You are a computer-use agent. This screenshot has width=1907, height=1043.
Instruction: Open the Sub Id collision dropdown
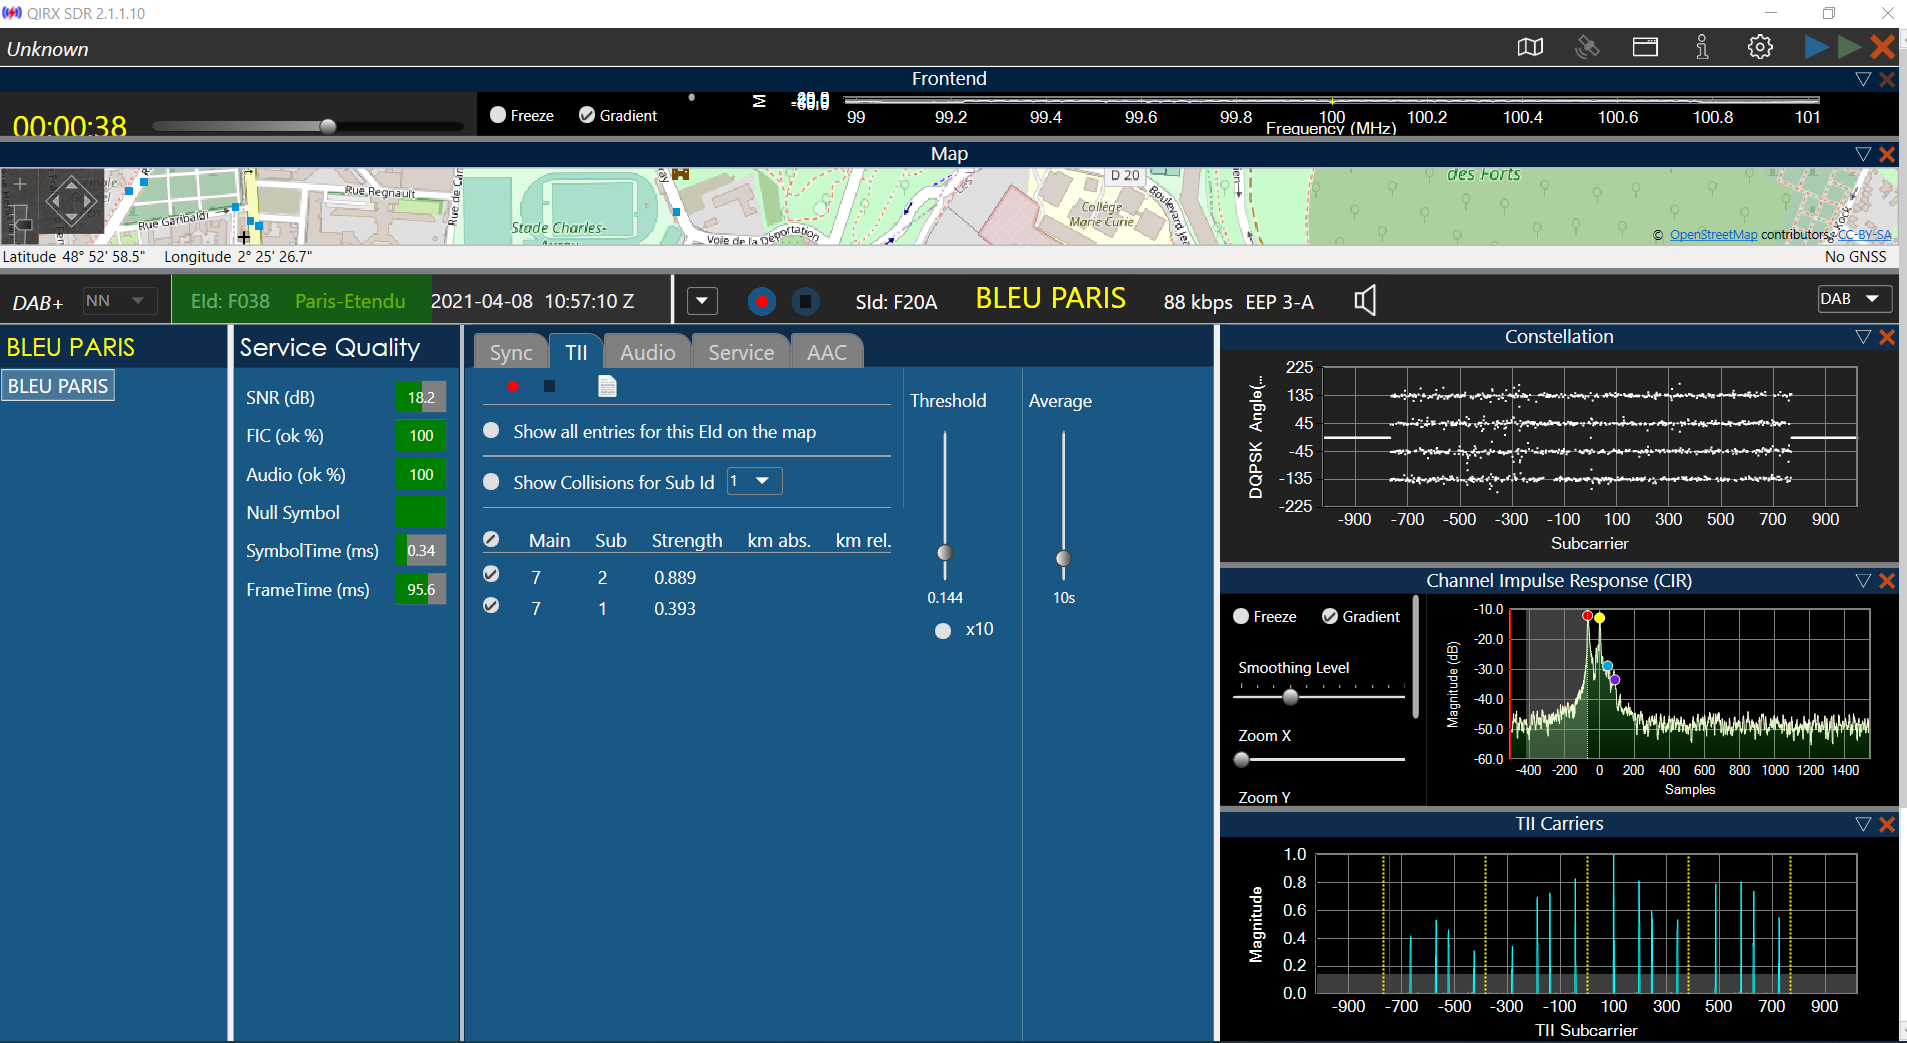tap(754, 481)
